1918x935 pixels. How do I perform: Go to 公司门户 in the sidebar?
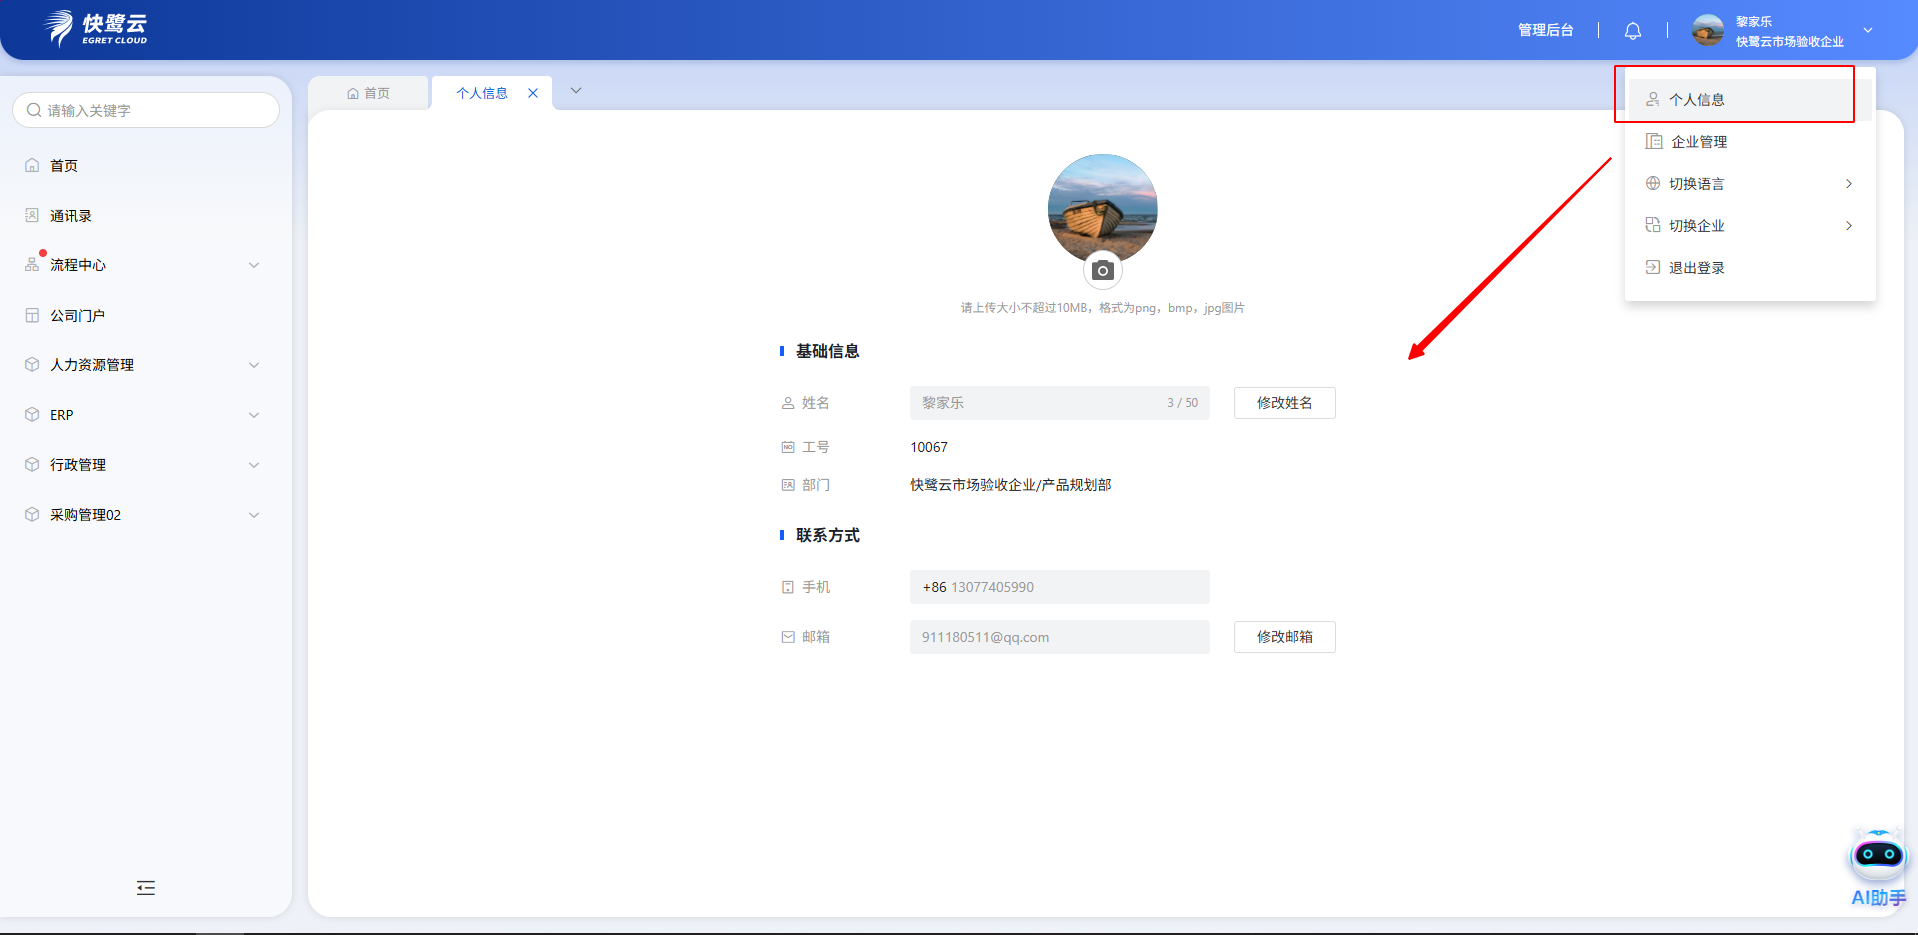coord(77,316)
